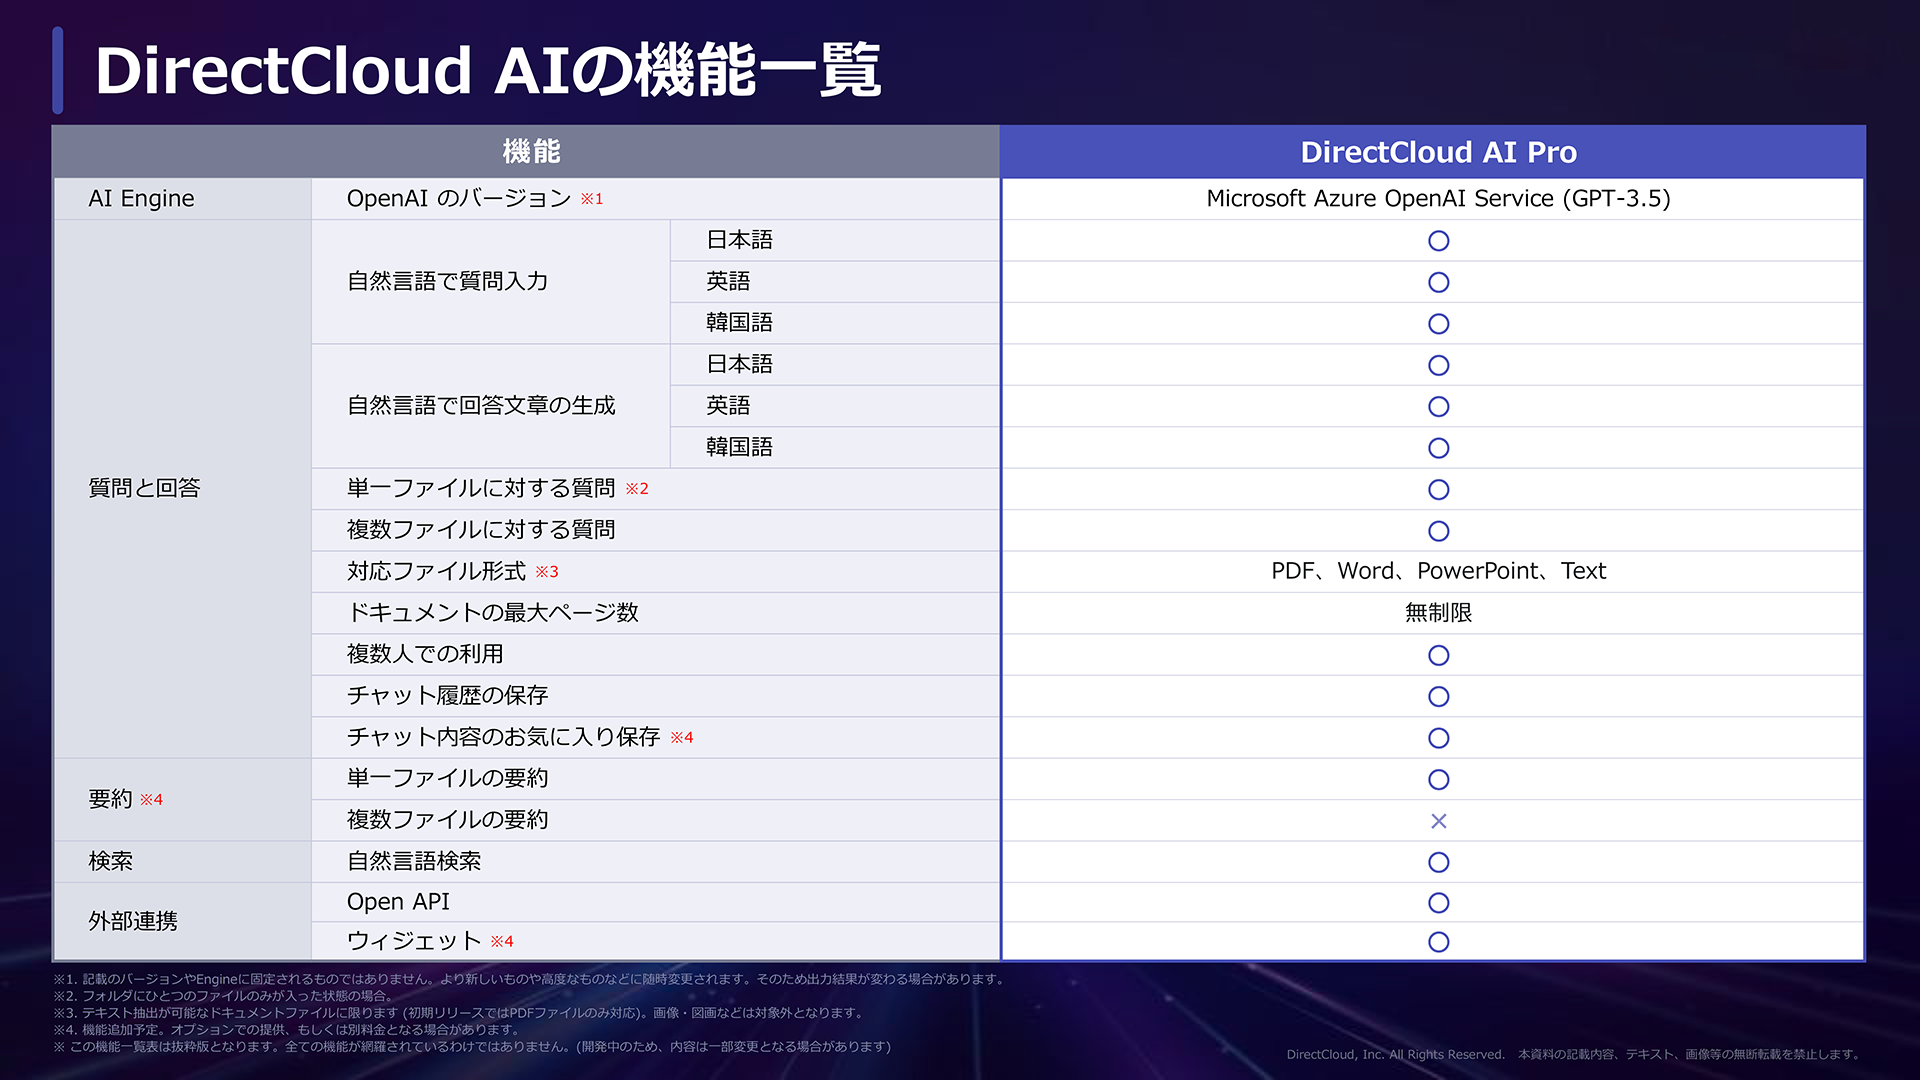Image resolution: width=1920 pixels, height=1080 pixels.
Task: Click the circle mark for 複数人での利用
Action: click(1438, 655)
